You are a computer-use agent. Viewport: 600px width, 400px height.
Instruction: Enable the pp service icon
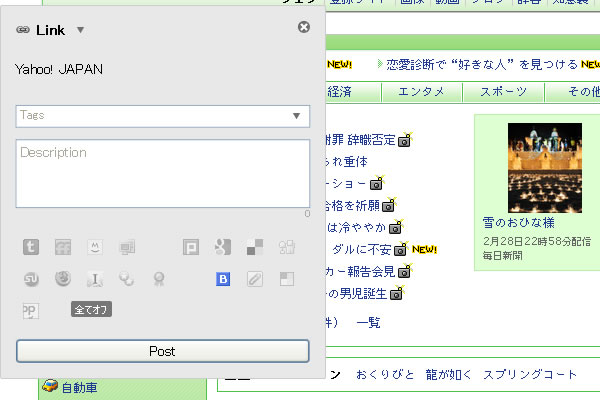point(31,310)
